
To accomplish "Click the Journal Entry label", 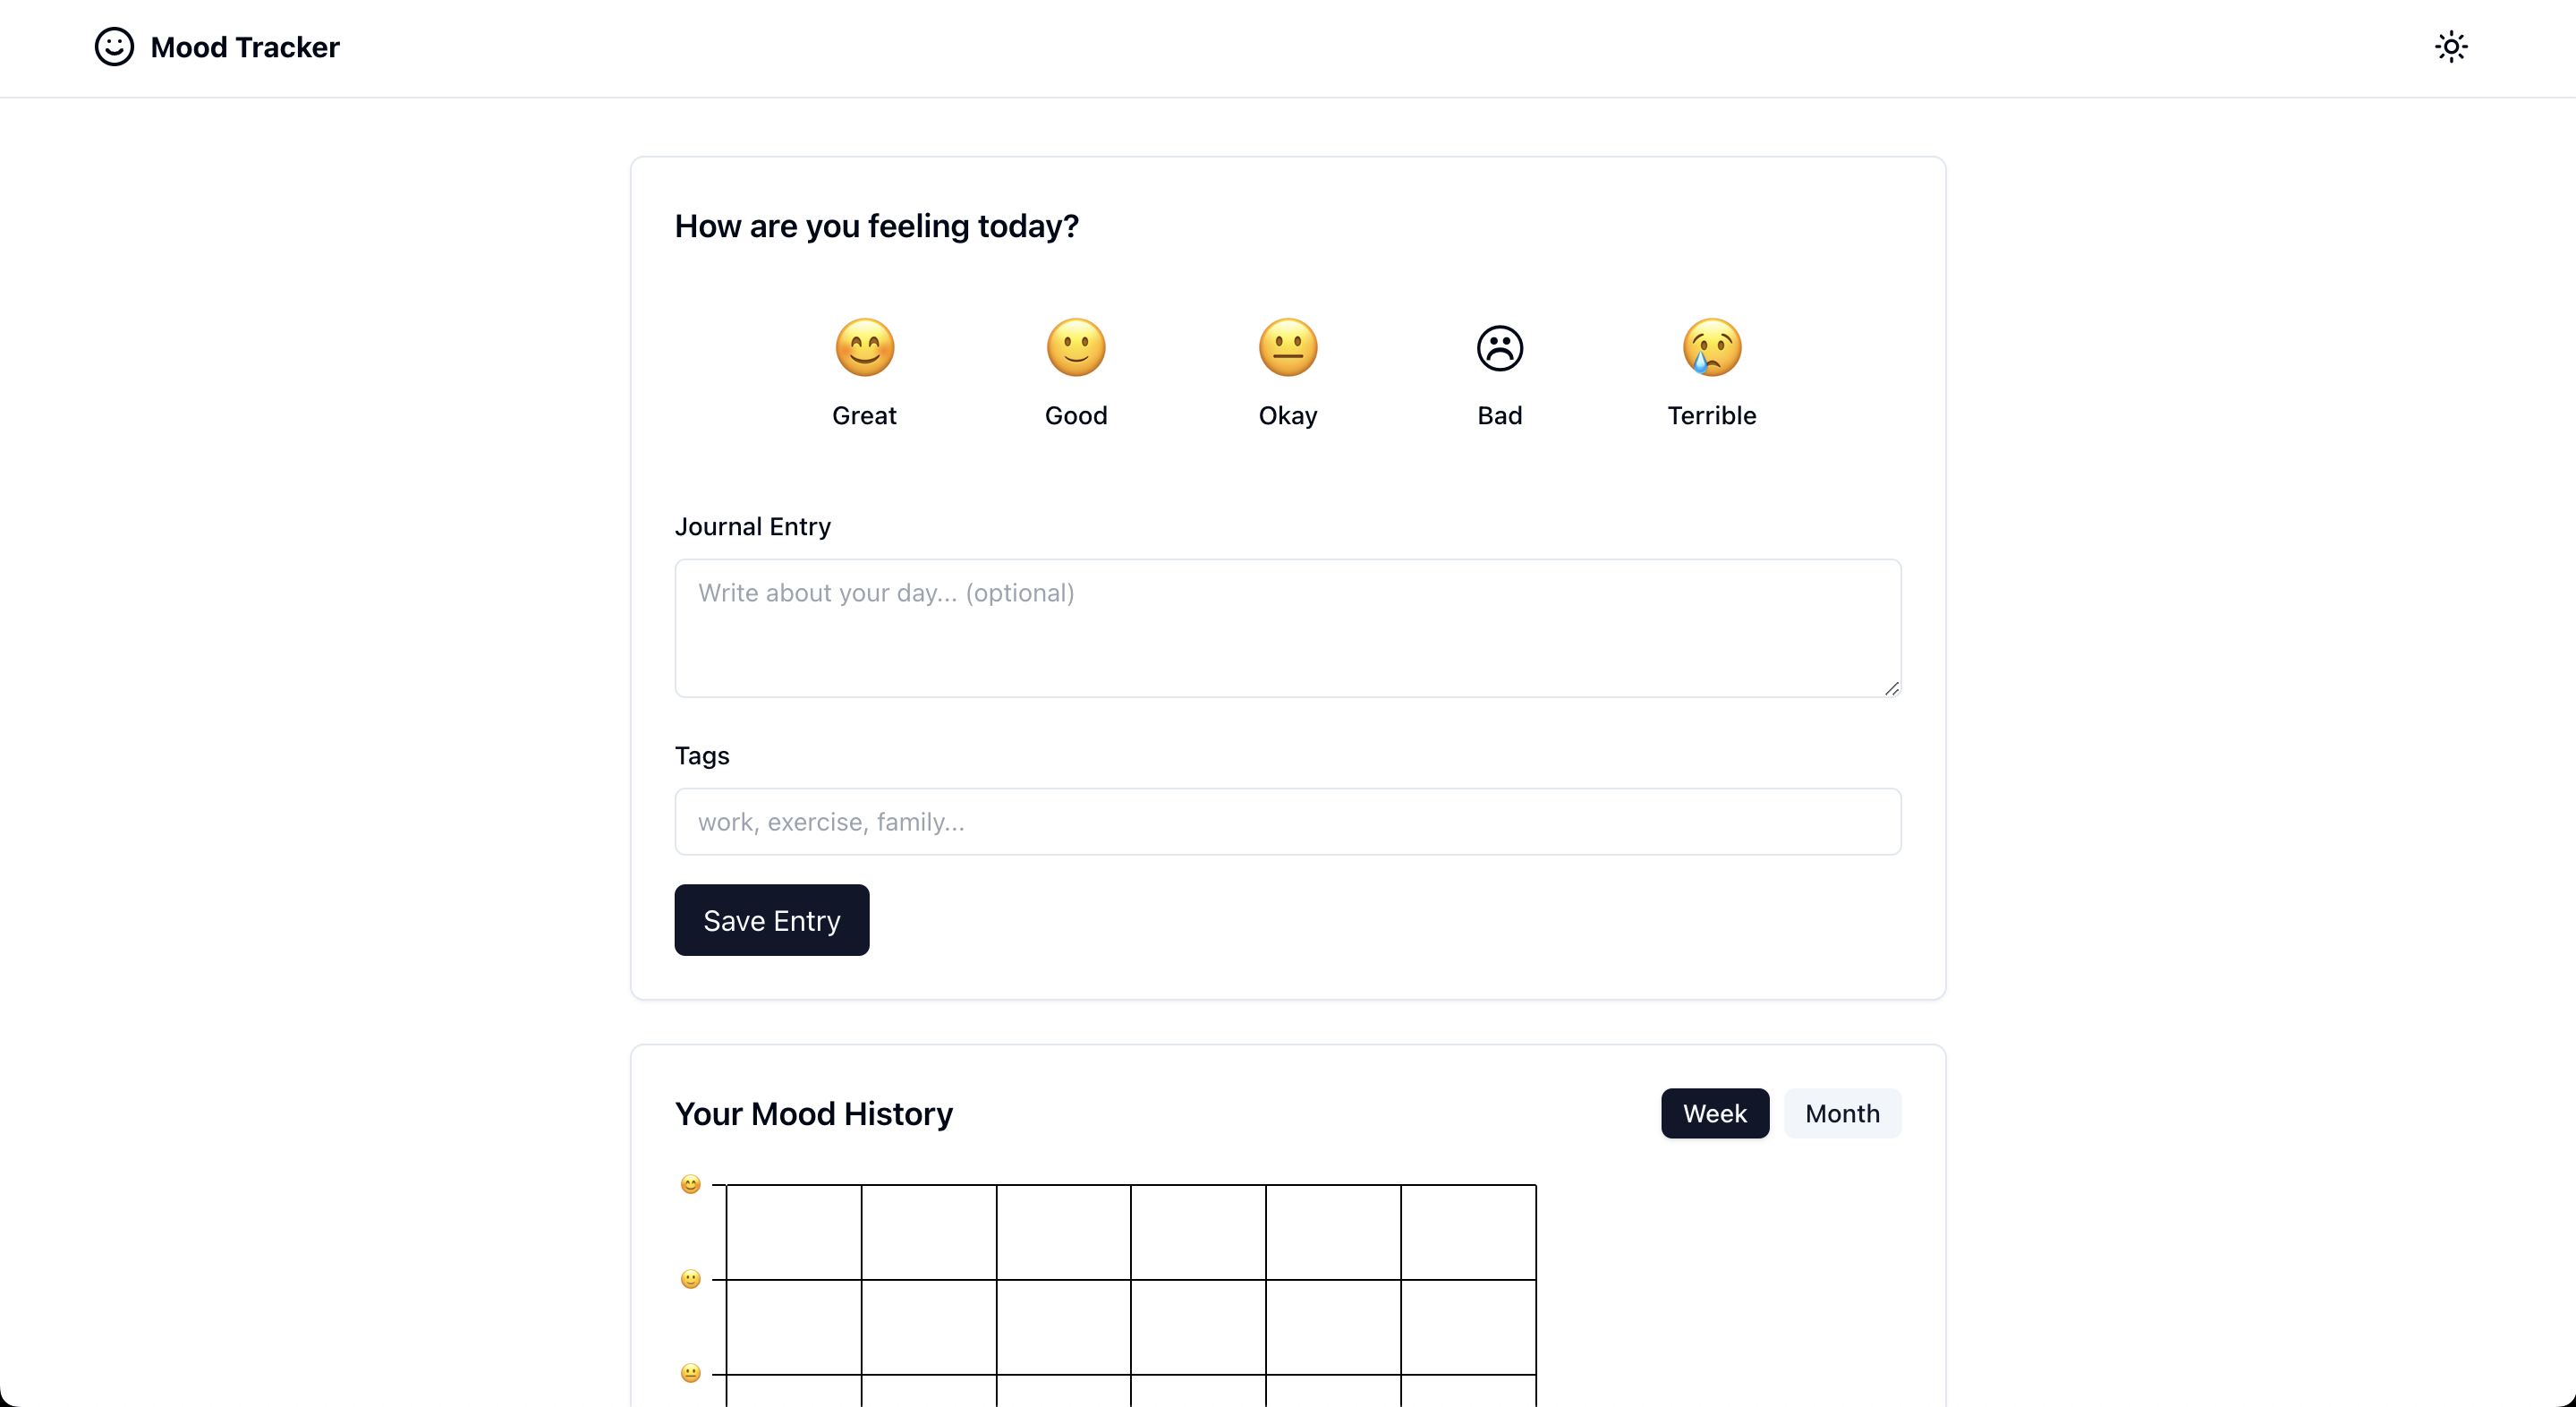I will pos(752,526).
